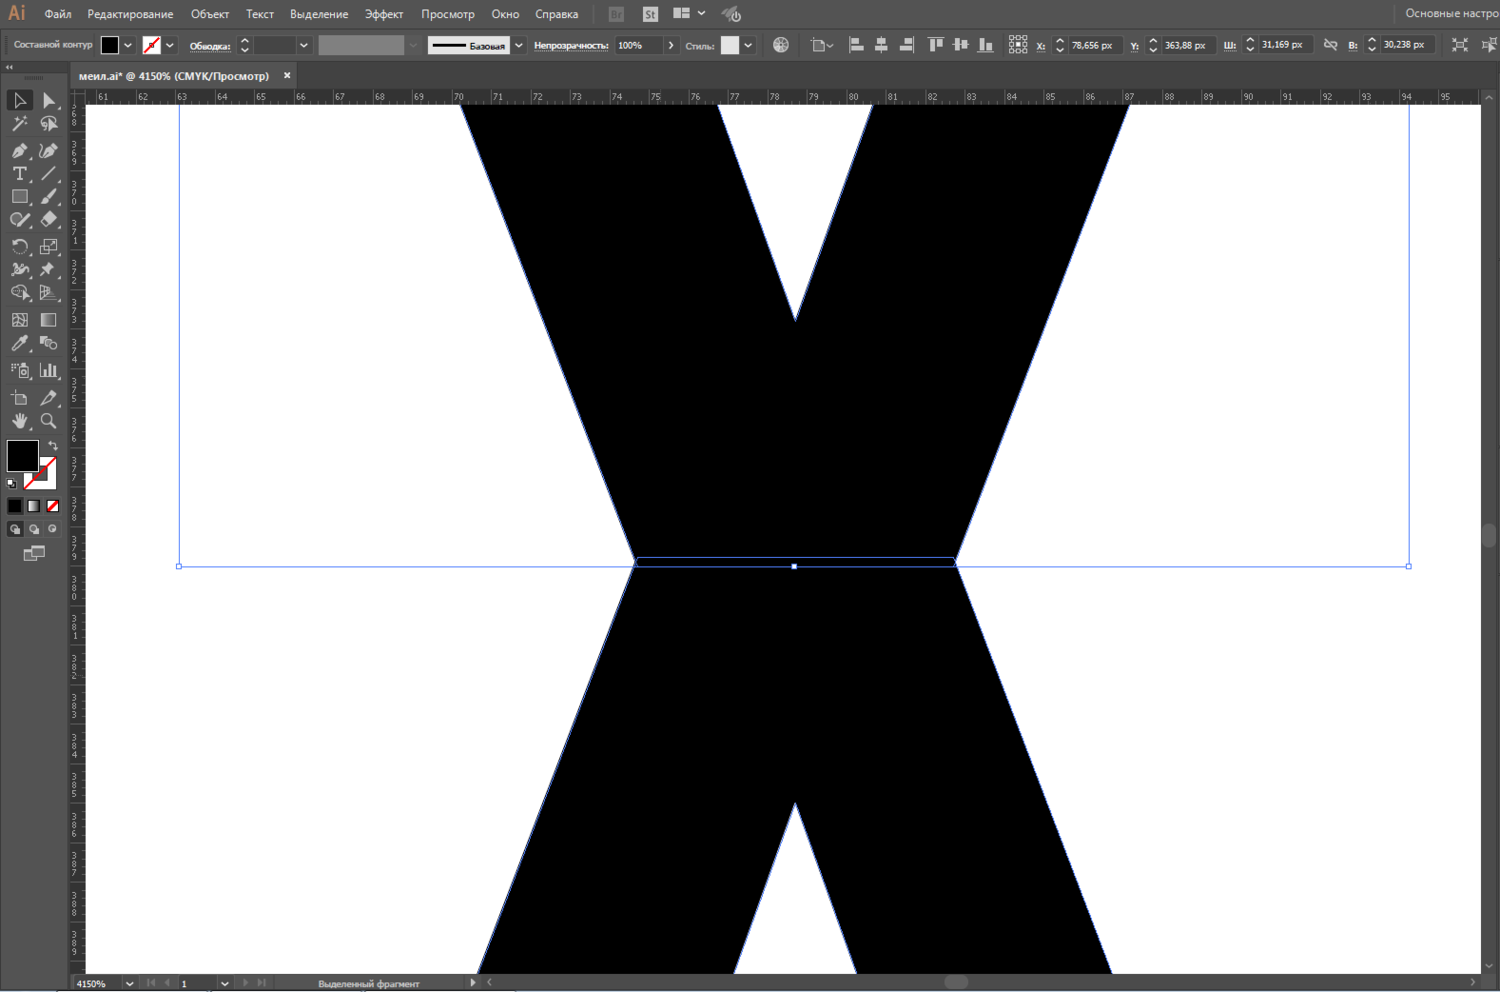Viewport: 1500px width, 992px height.
Task: Select the Artboard tool
Action: point(19,397)
